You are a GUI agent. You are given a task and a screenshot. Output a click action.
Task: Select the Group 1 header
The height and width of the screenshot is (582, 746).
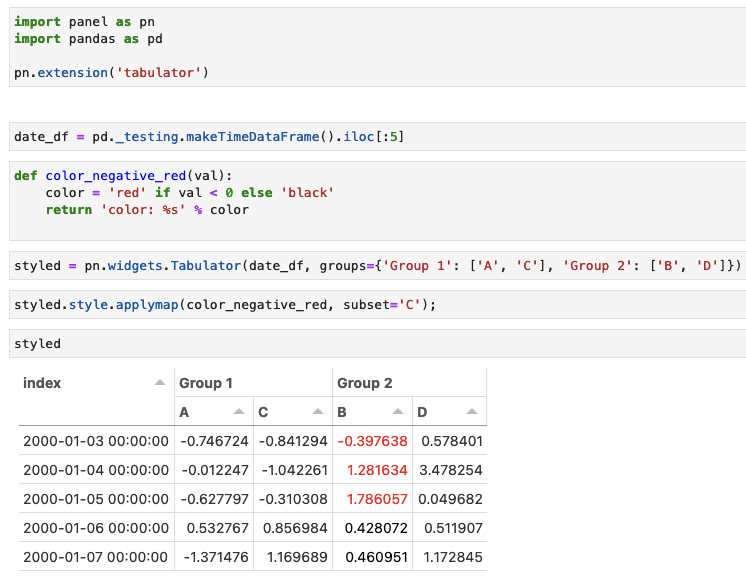[x=206, y=383]
